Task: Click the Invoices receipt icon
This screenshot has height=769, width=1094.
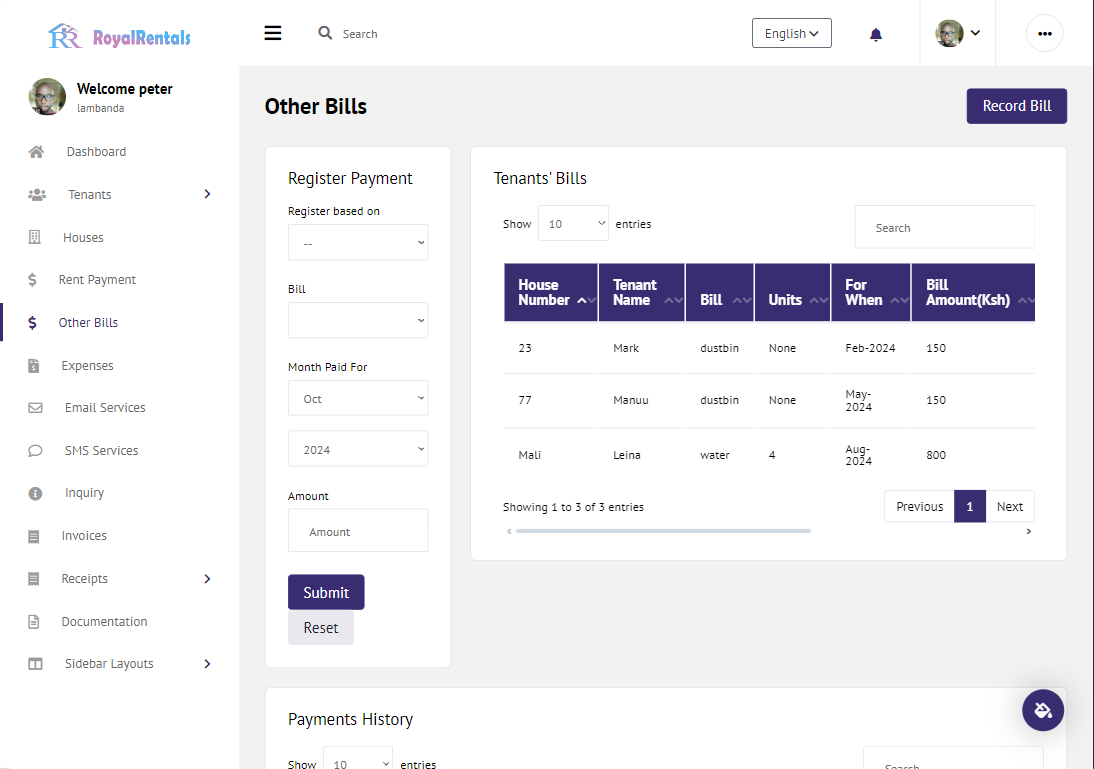Action: click(33, 536)
